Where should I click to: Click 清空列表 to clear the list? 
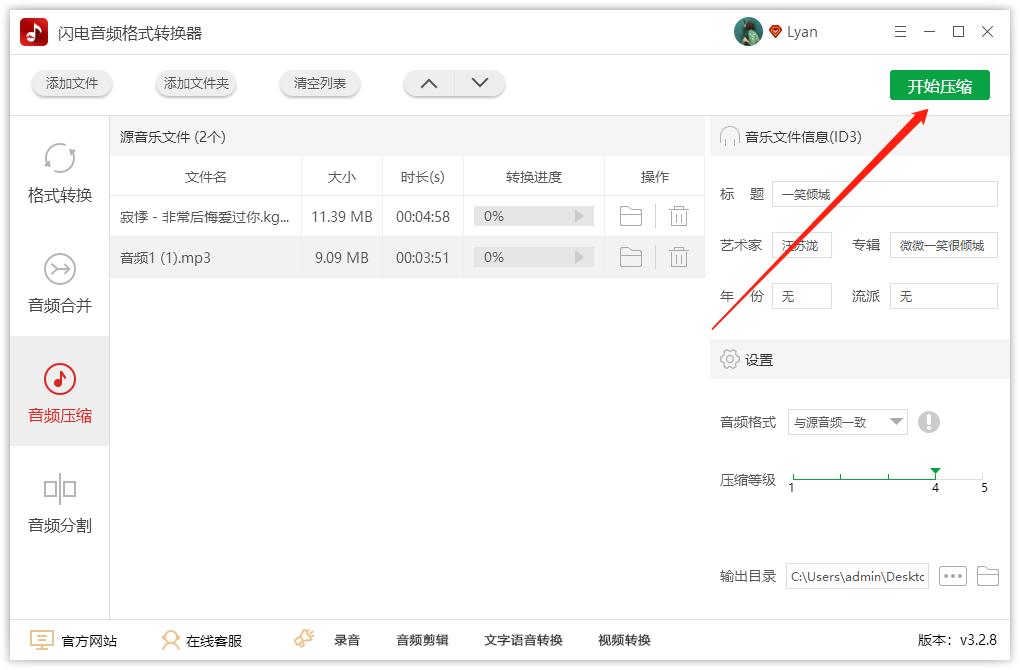[319, 85]
